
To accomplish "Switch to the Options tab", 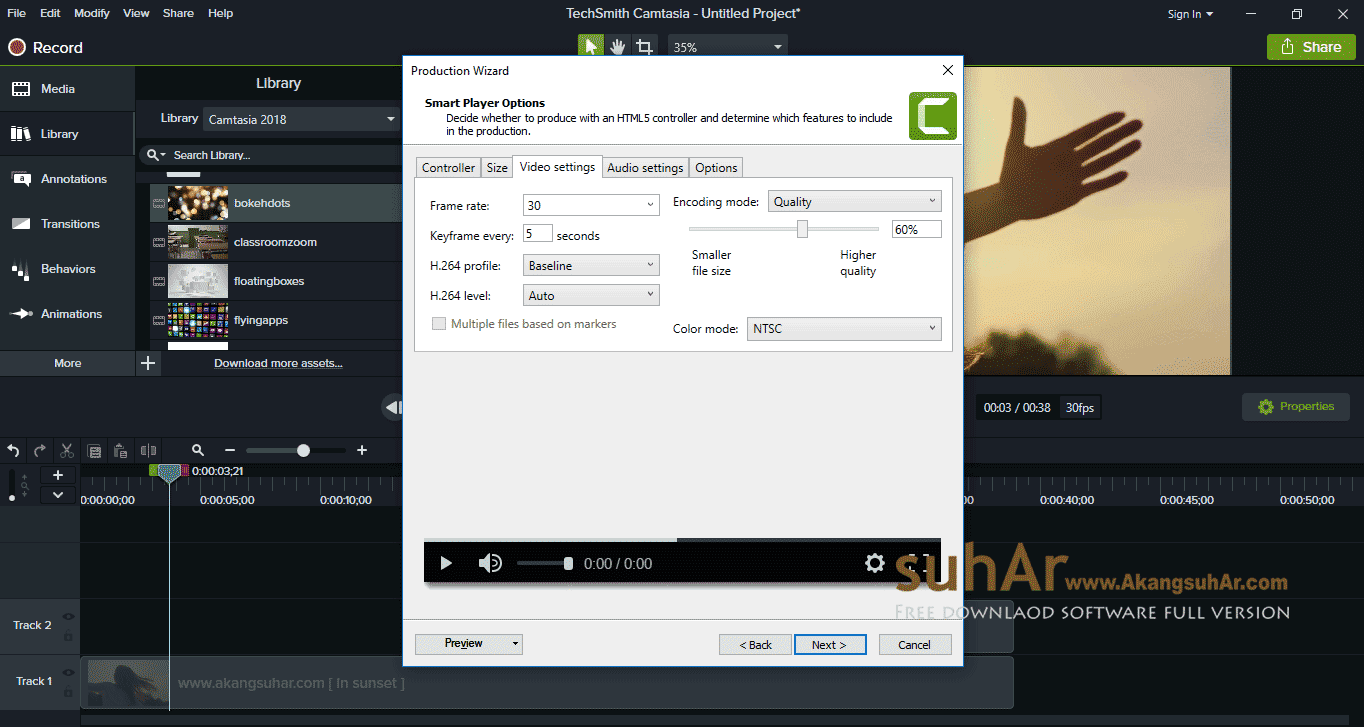I will click(x=716, y=168).
